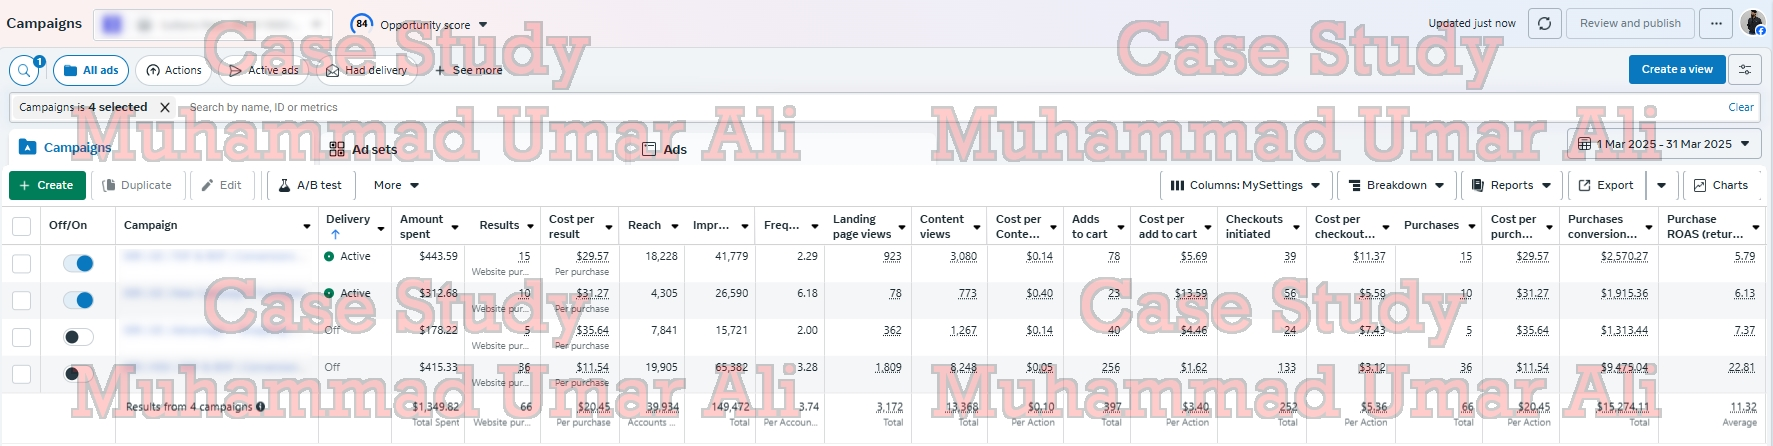The height and width of the screenshot is (446, 1773).
Task: Switch to the Ads tab
Action: 665,149
